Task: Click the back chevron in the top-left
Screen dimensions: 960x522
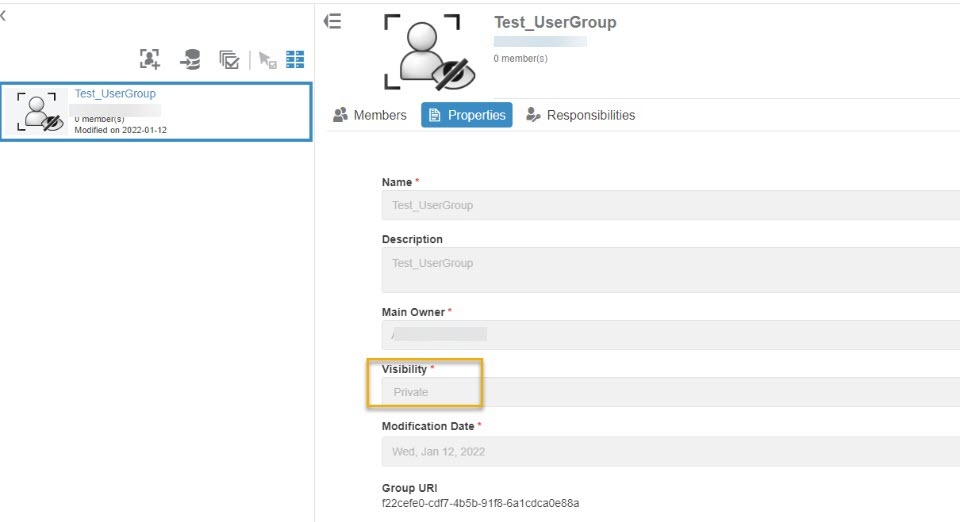Action: tap(4, 16)
